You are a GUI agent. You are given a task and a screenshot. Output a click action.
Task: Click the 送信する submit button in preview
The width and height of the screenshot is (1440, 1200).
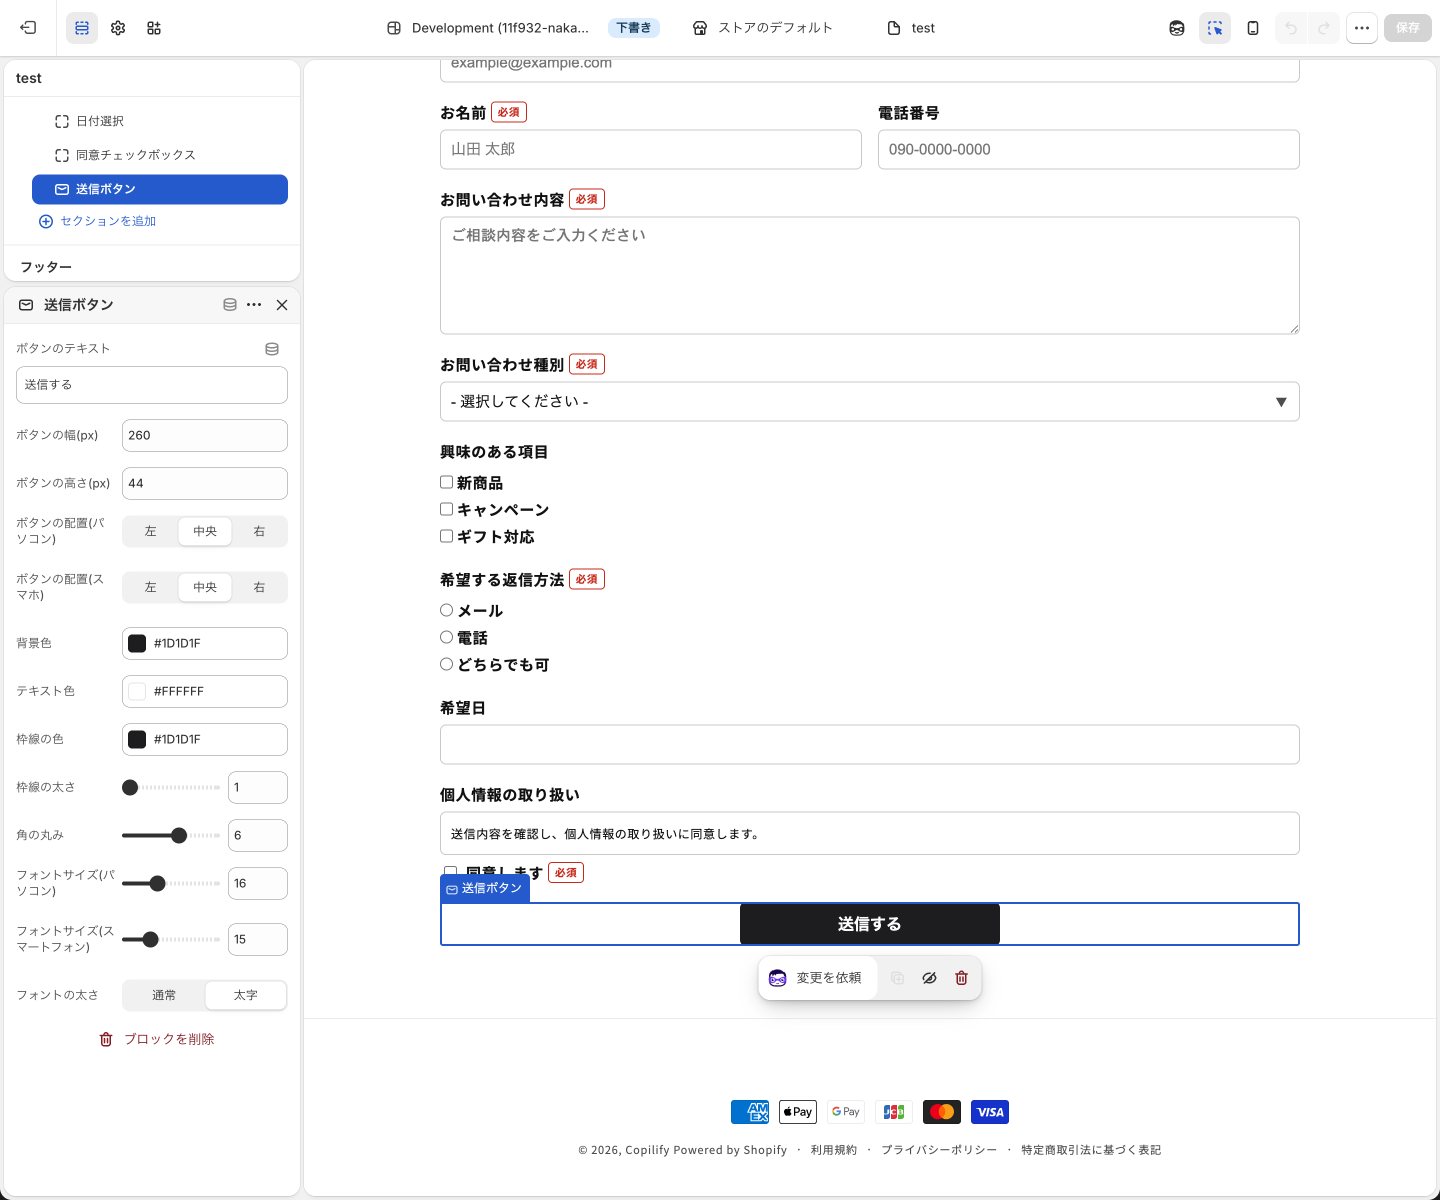pyautogui.click(x=870, y=924)
